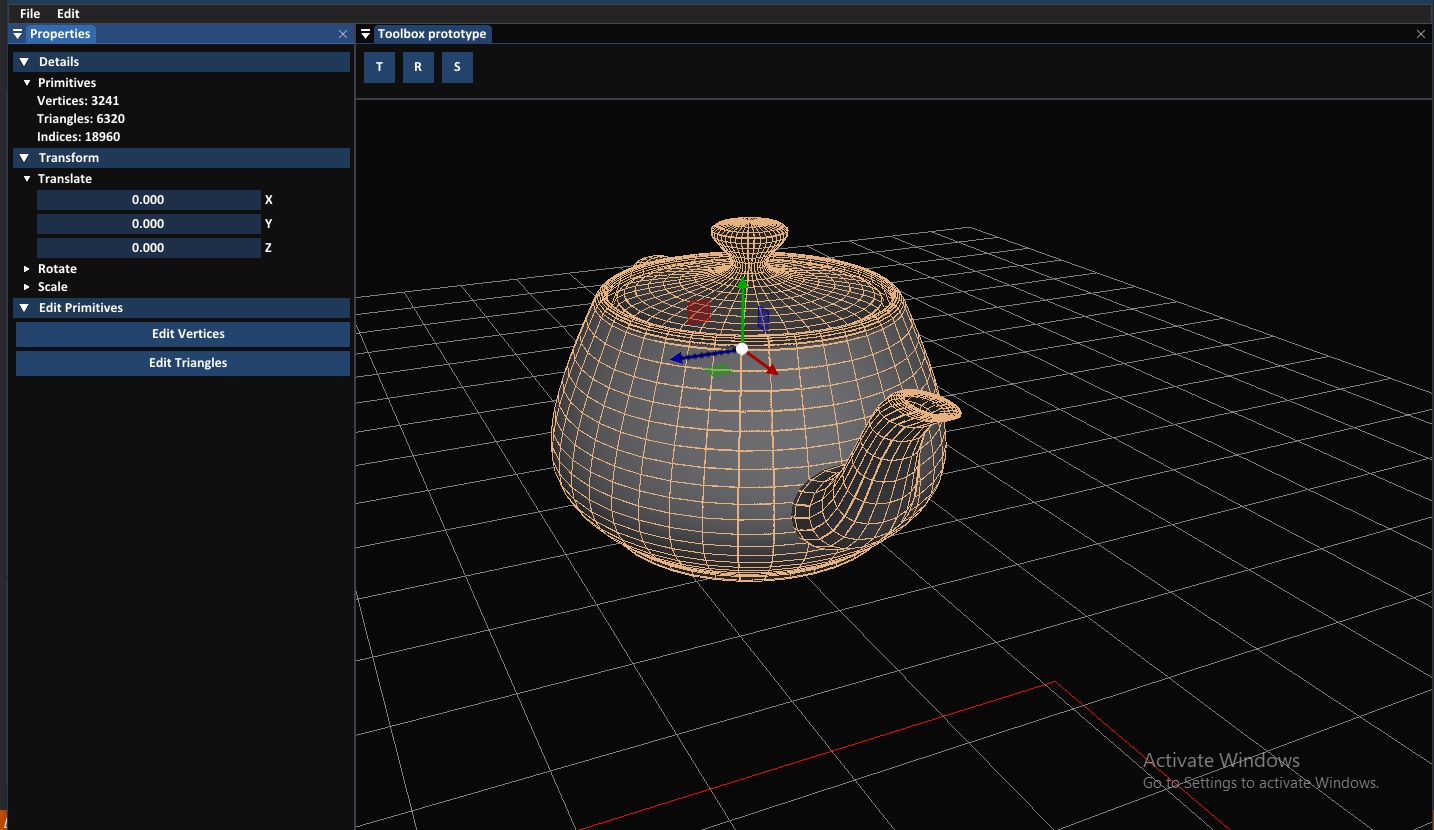Click the filter icon on the Properties tab

(x=16, y=33)
